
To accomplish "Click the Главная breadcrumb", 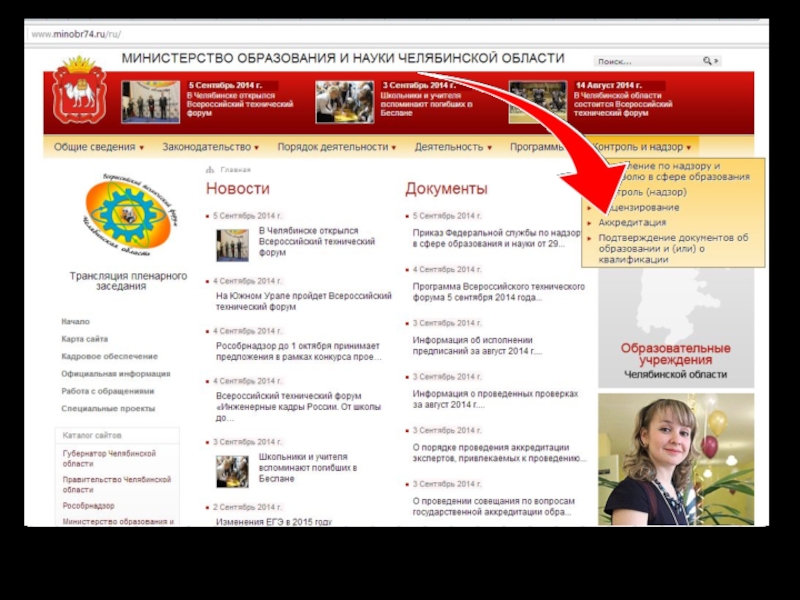I will pyautogui.click(x=236, y=169).
